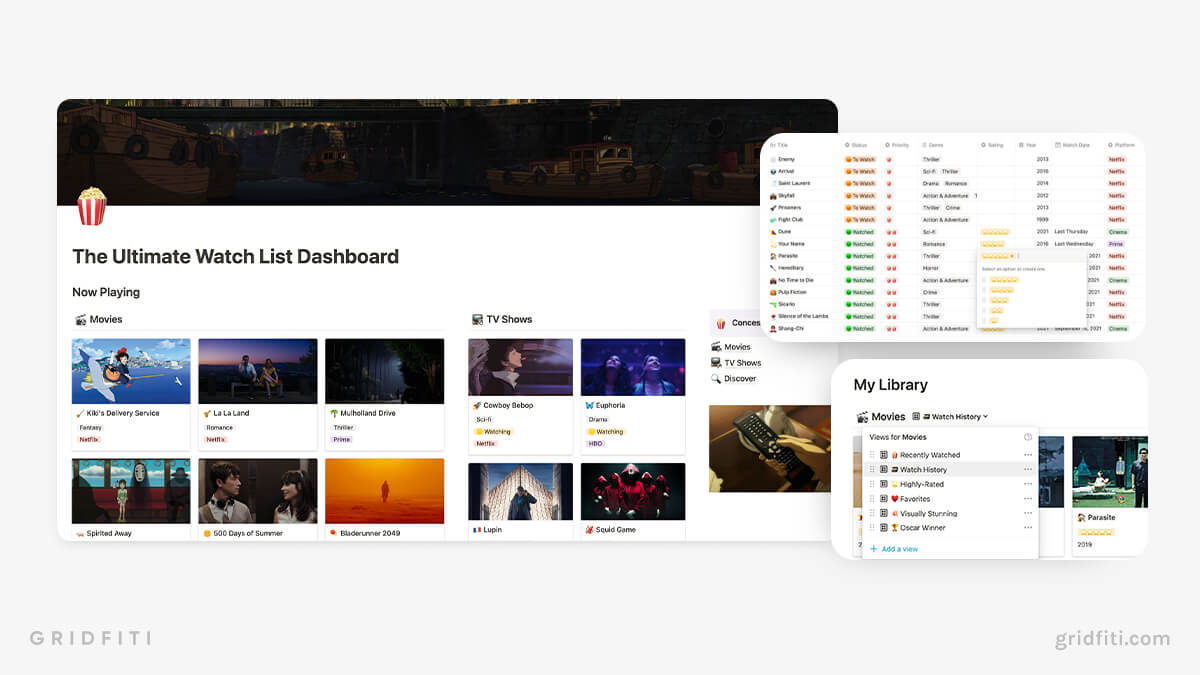Click the Status property icon in table header

[x=847, y=145]
